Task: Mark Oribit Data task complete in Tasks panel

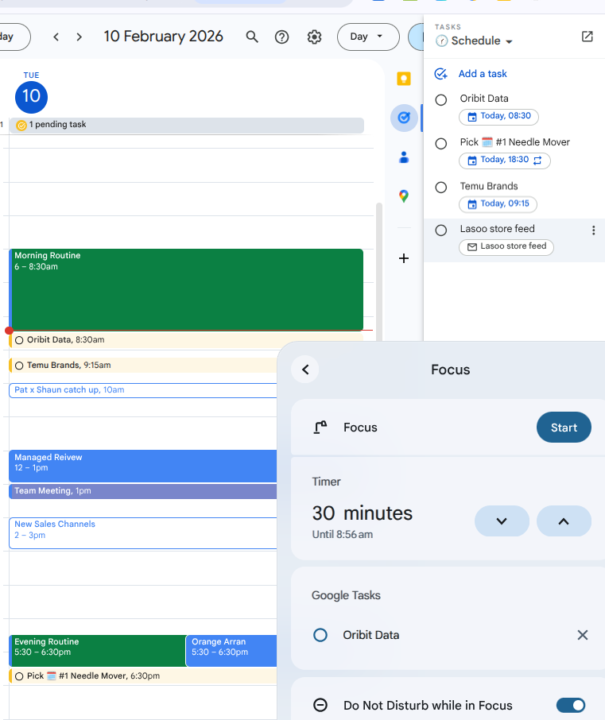Action: click(x=441, y=100)
